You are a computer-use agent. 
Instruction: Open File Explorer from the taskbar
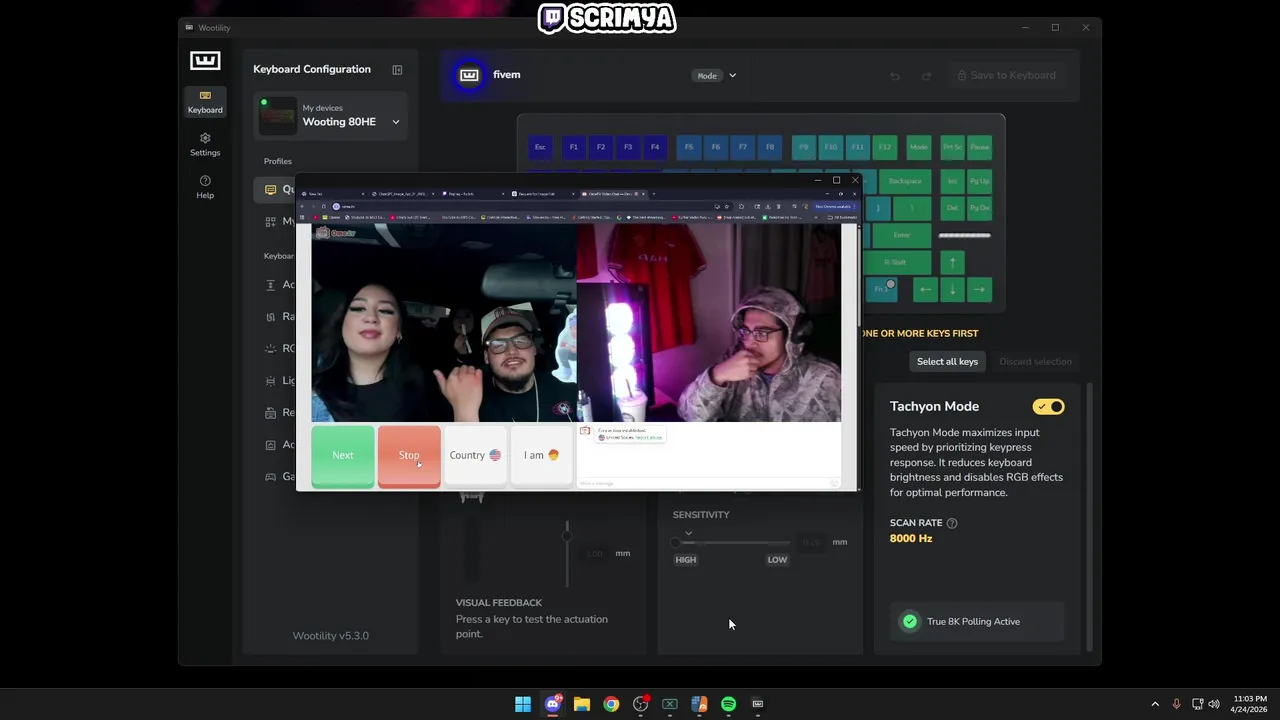582,704
